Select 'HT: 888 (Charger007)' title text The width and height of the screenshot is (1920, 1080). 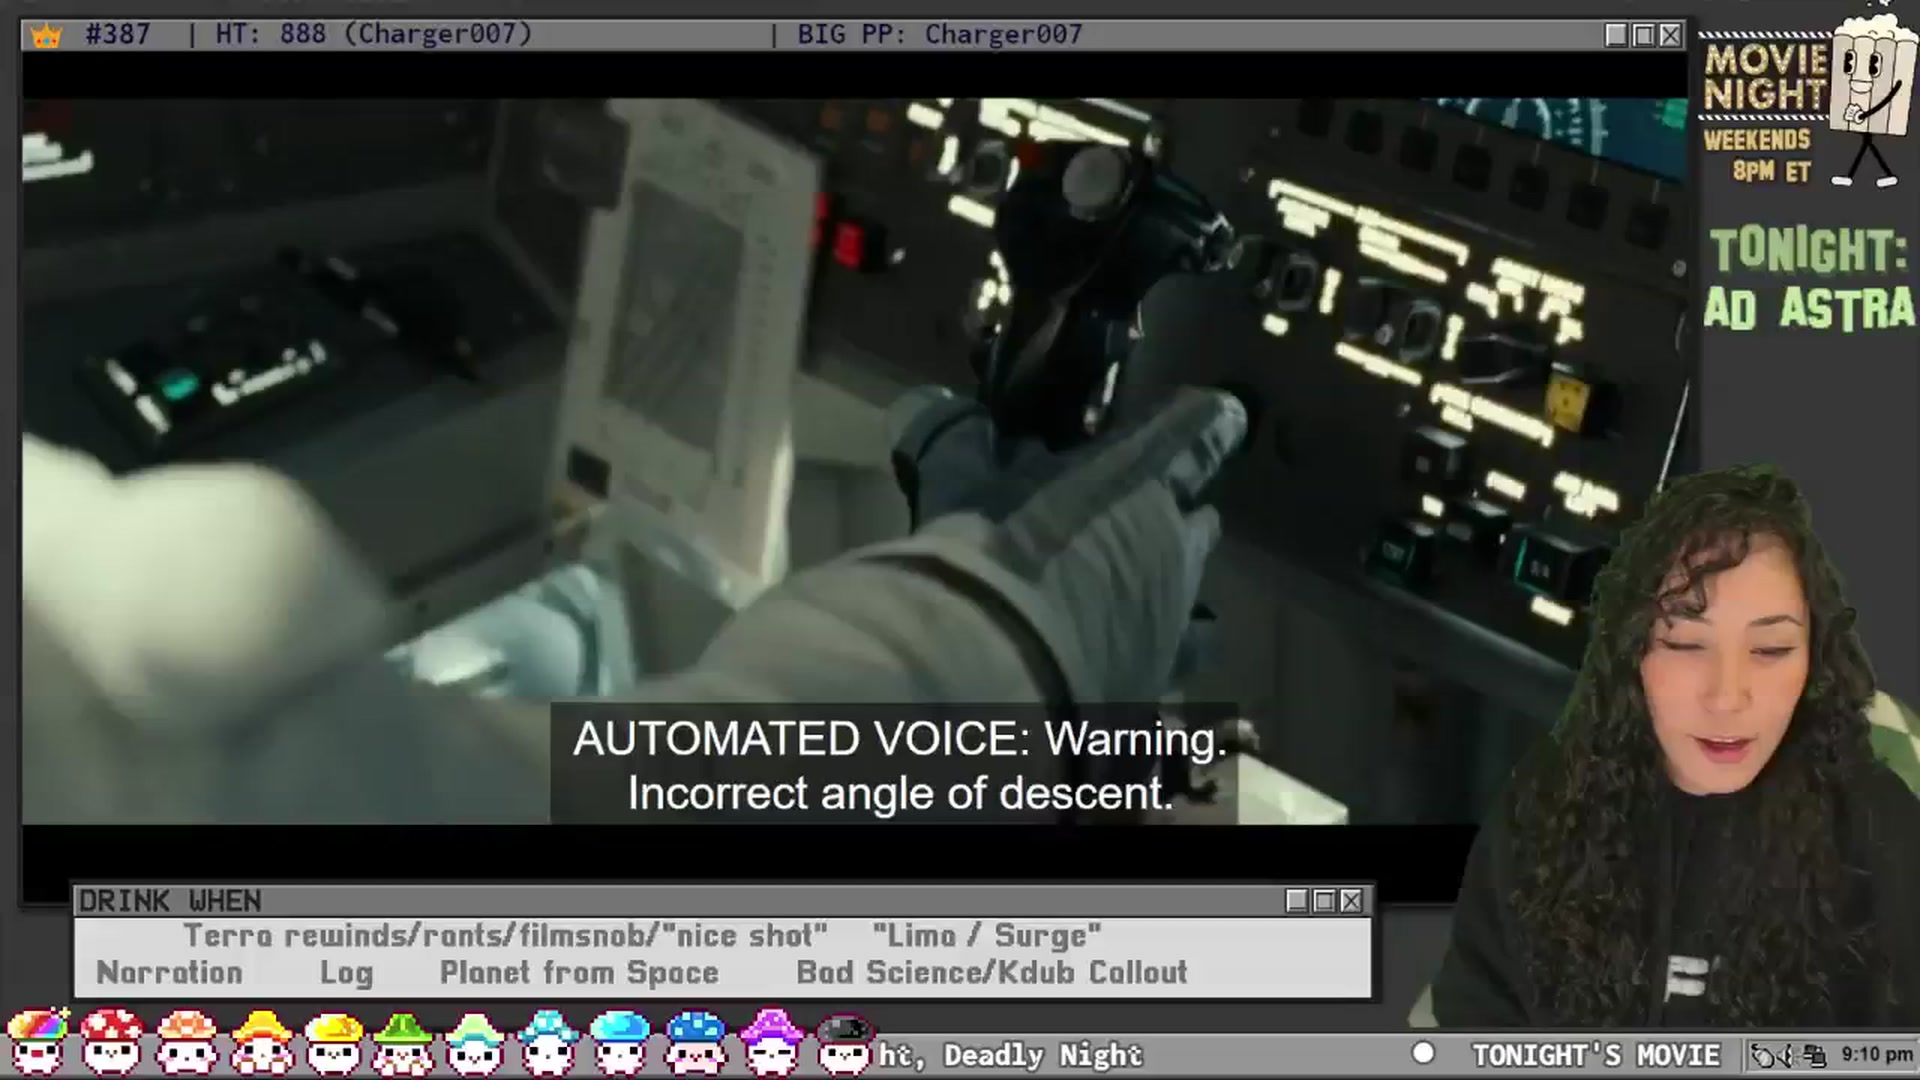point(374,34)
